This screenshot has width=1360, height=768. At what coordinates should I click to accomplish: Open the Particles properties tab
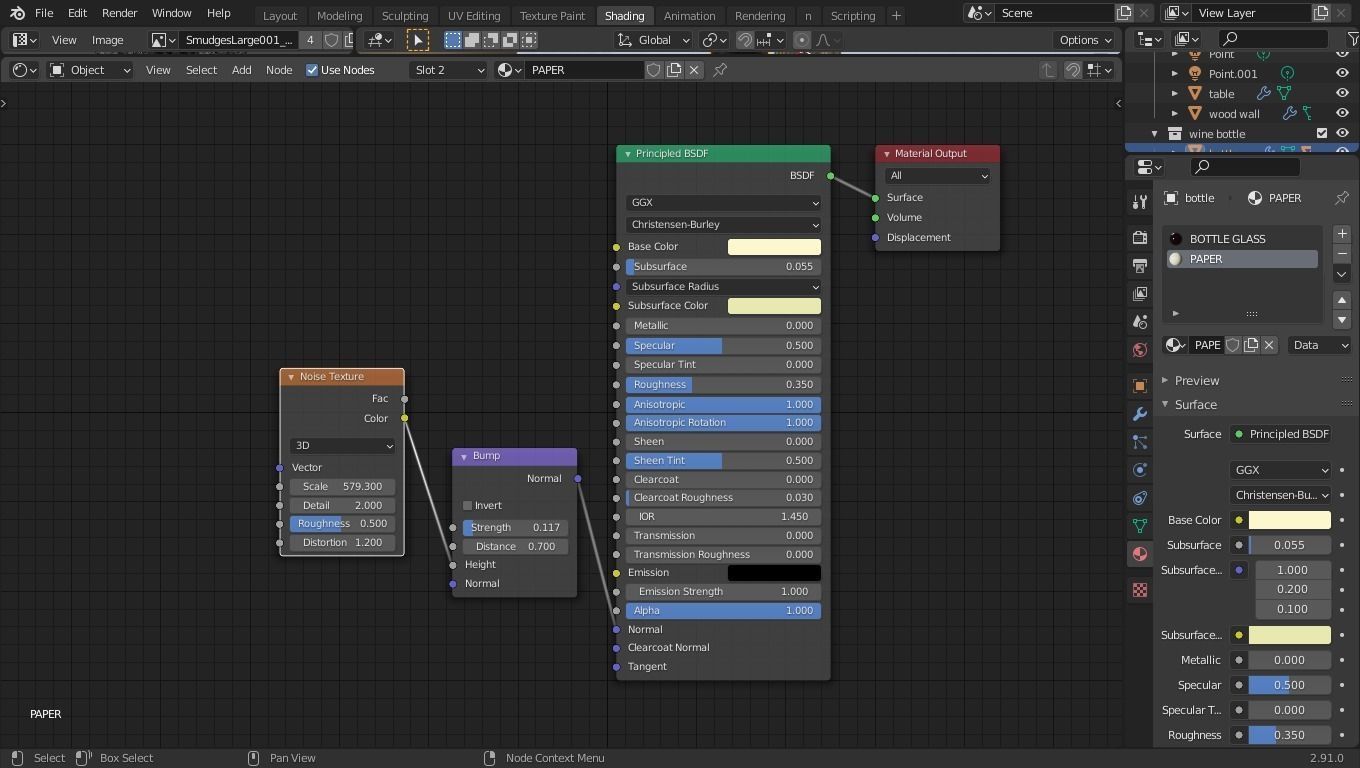[x=1140, y=442]
